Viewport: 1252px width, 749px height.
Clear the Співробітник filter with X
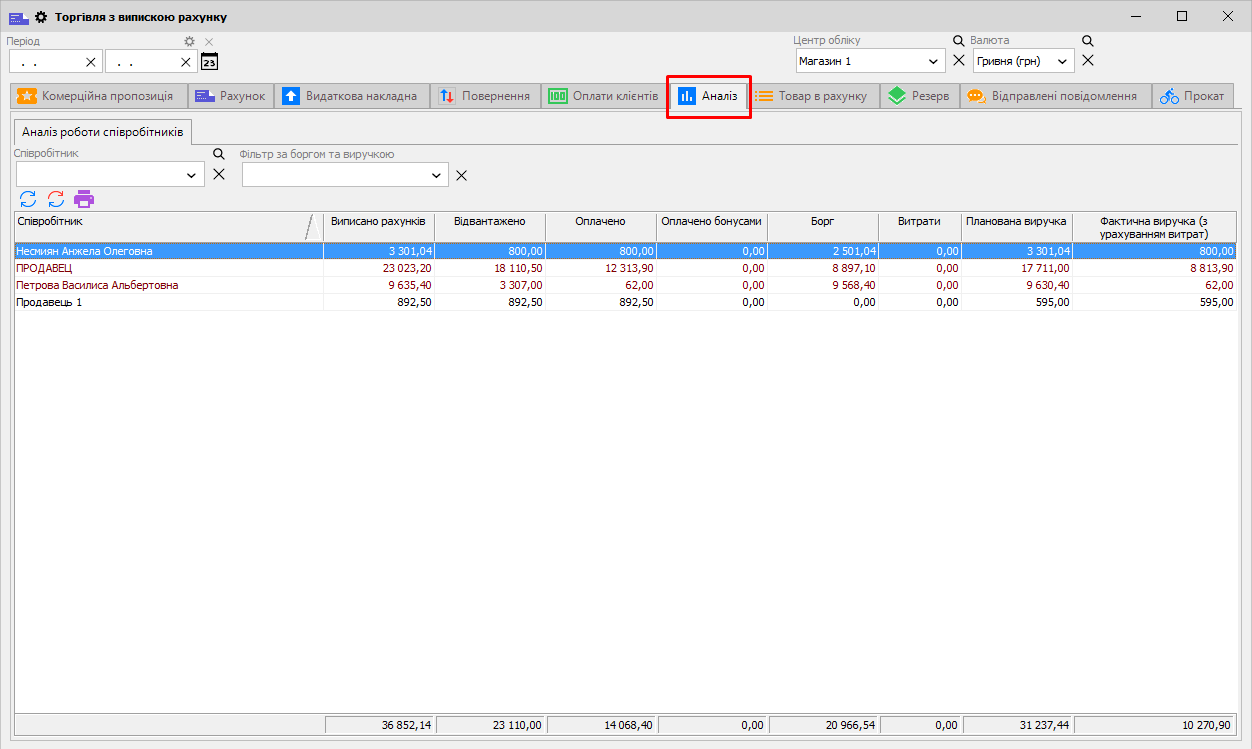coord(219,175)
